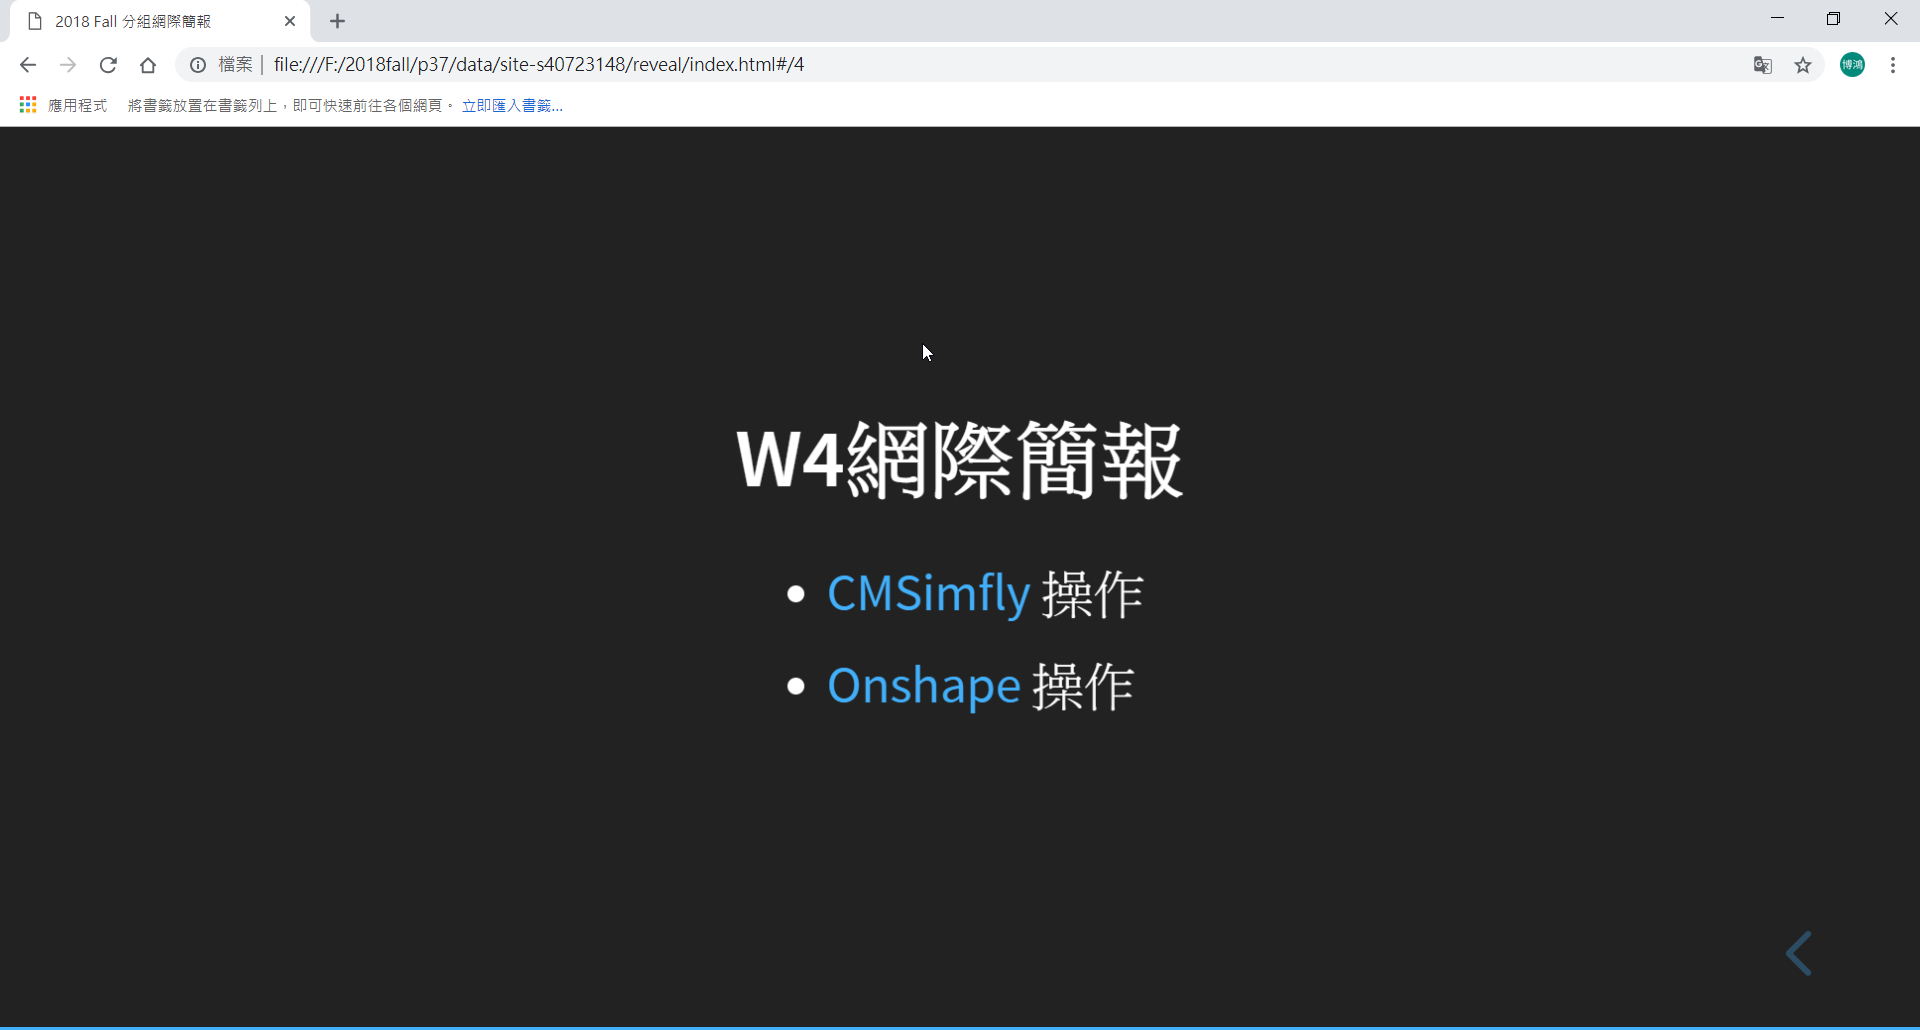Click the W4 slide heading text
This screenshot has width=1920, height=1030.
pyautogui.click(x=959, y=461)
